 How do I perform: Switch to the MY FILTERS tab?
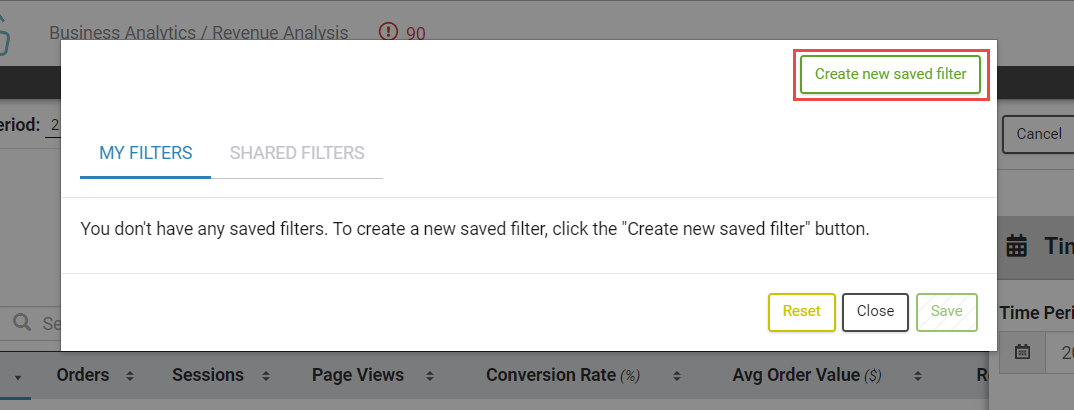(x=146, y=153)
